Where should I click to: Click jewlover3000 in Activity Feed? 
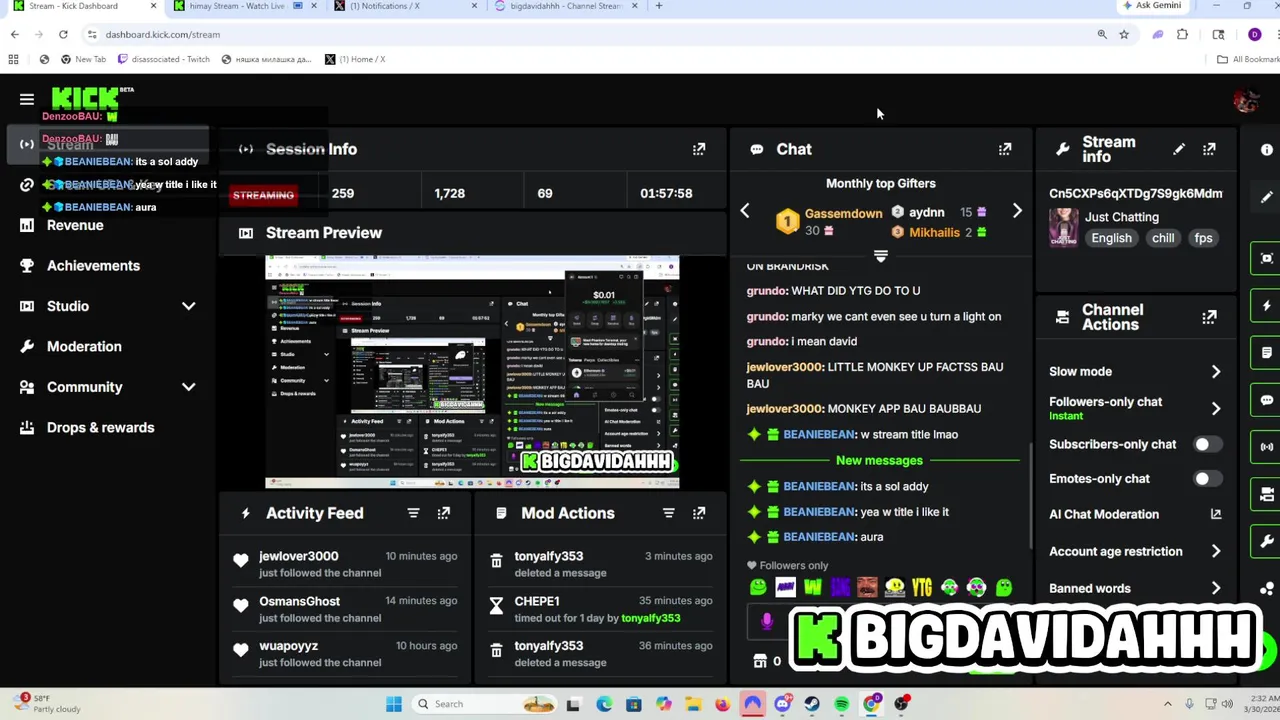[298, 556]
